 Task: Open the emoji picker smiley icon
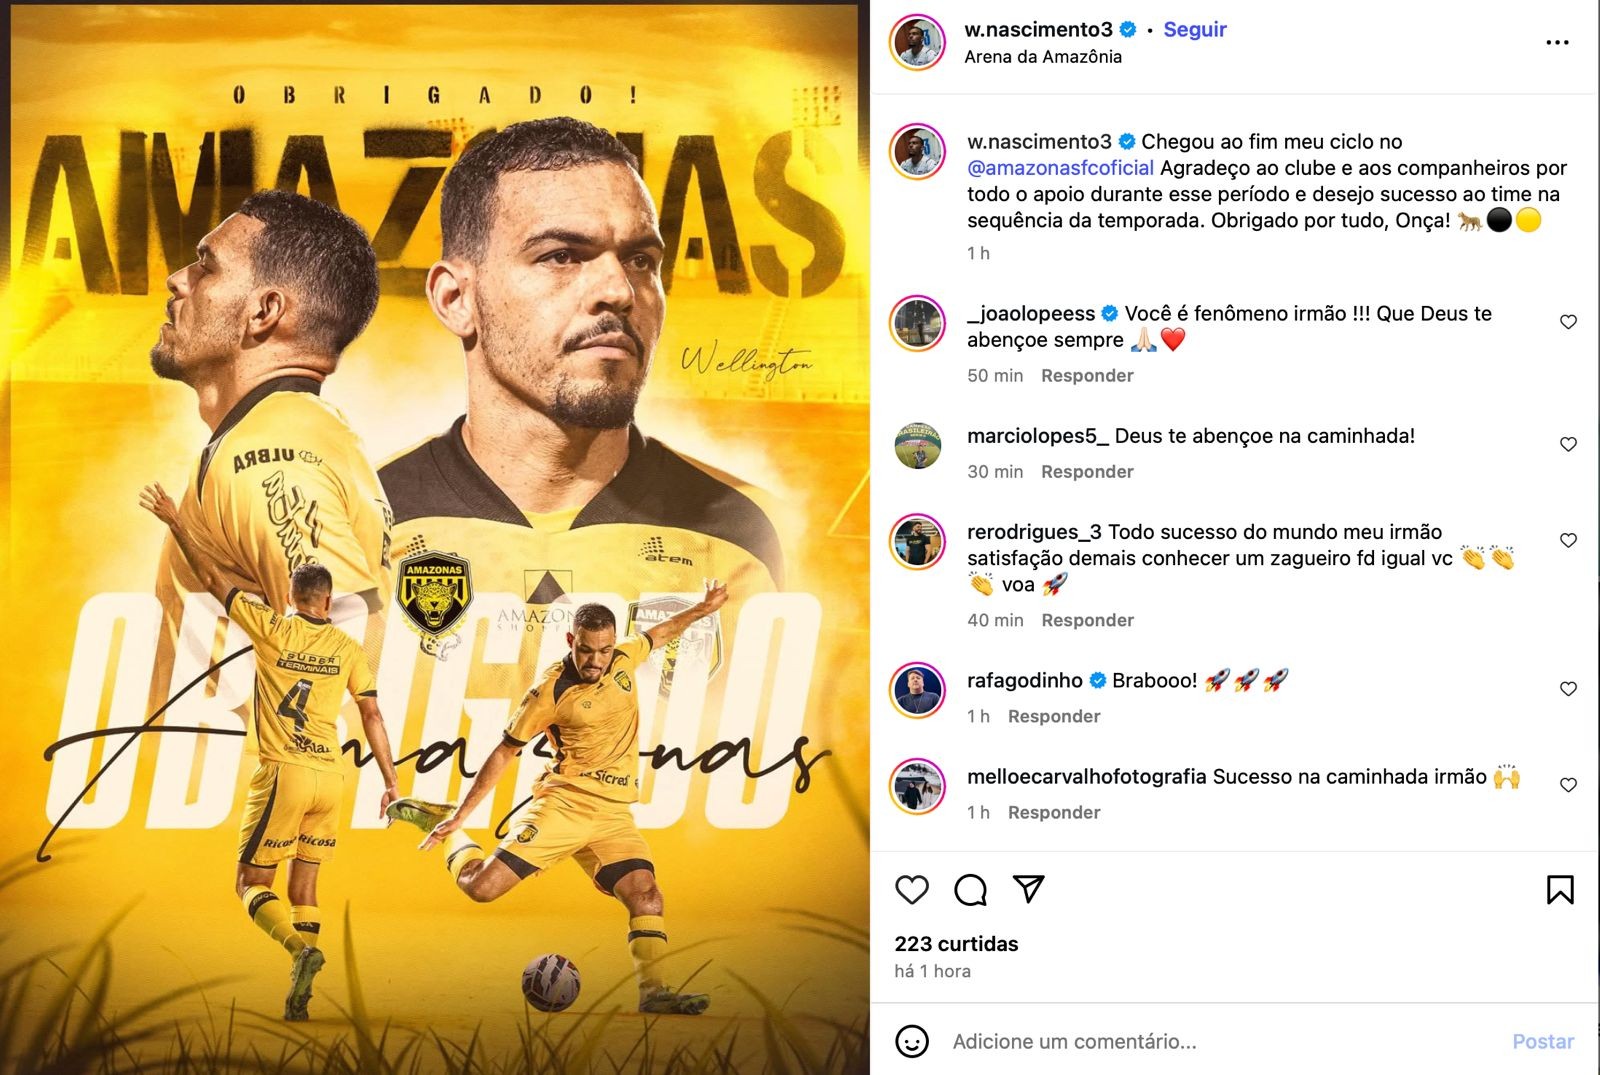(x=911, y=1041)
